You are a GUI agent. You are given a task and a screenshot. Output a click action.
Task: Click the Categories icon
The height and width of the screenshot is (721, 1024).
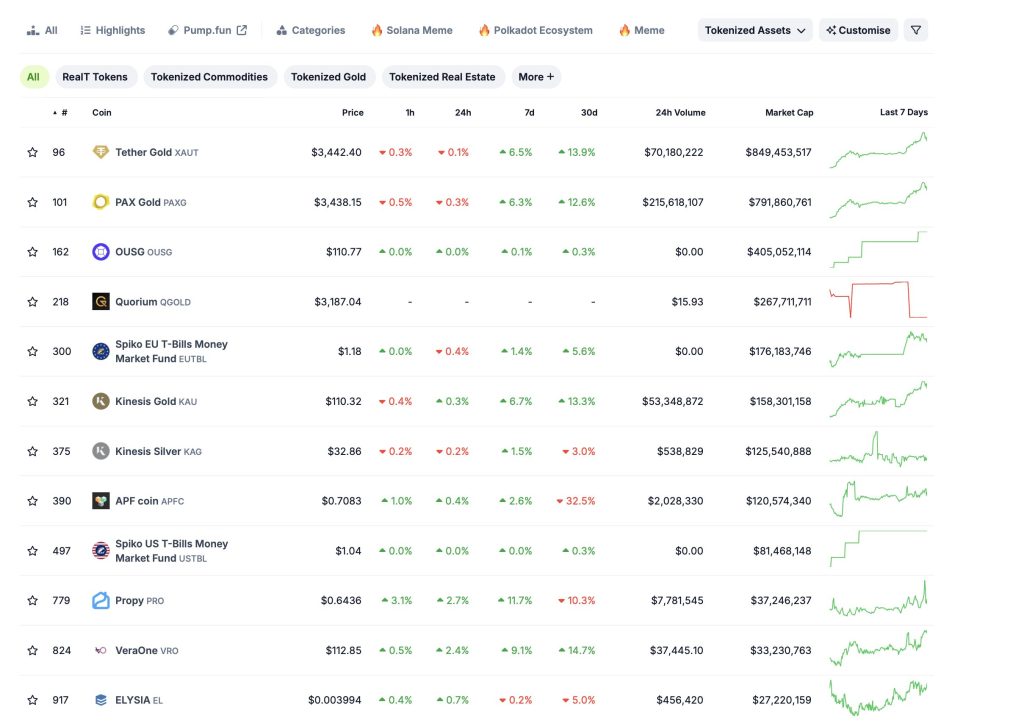(281, 30)
